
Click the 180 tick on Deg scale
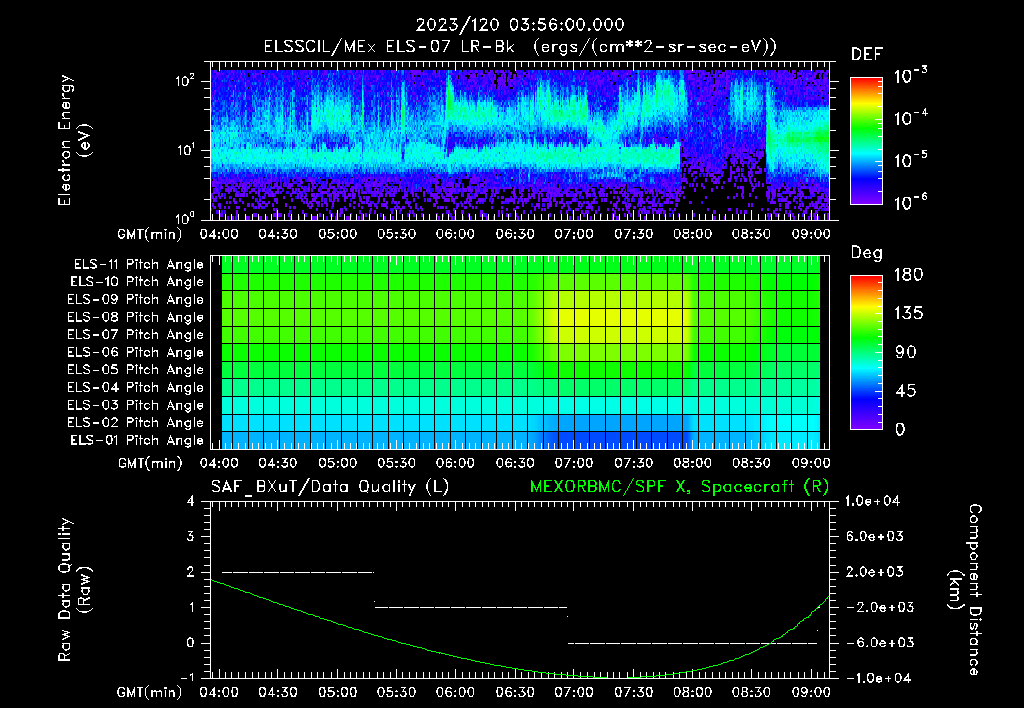click(x=908, y=275)
